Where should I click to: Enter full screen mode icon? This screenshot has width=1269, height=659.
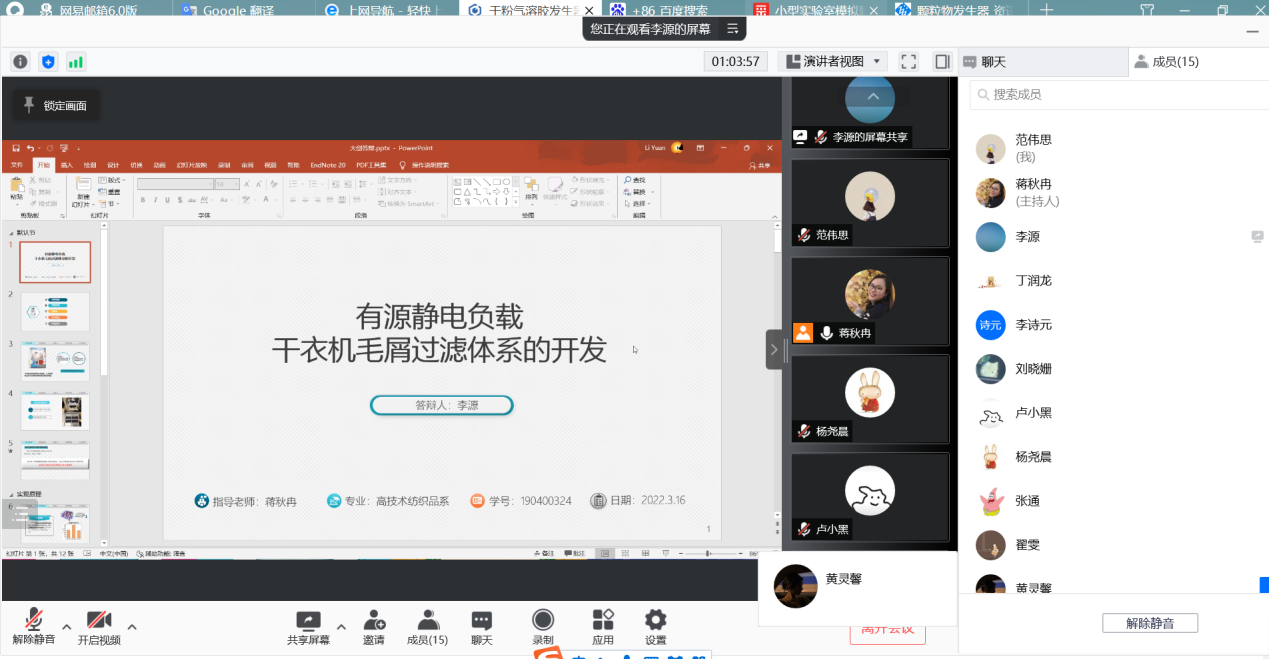point(908,62)
